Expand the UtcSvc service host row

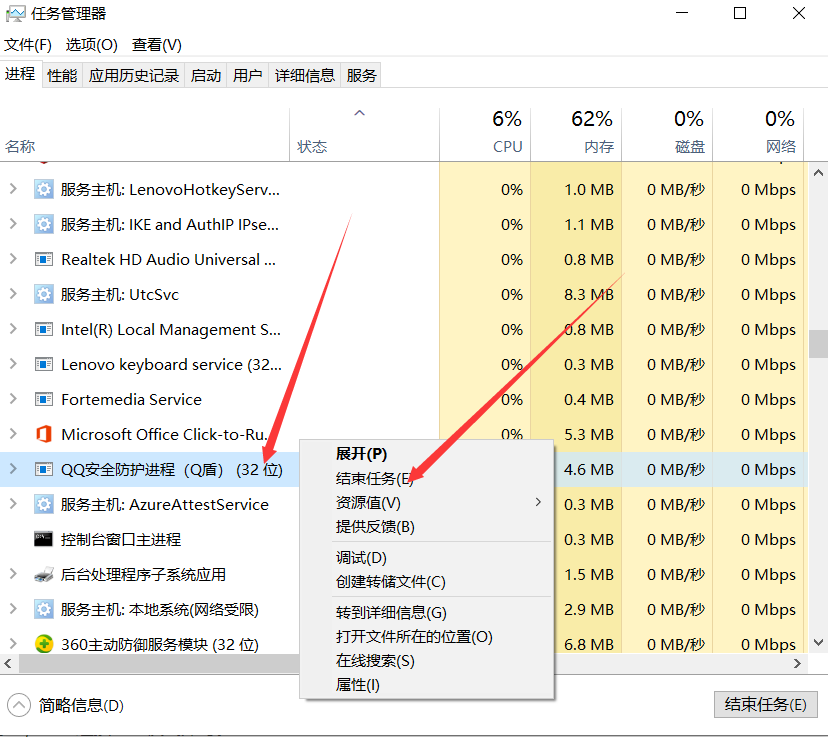13,294
